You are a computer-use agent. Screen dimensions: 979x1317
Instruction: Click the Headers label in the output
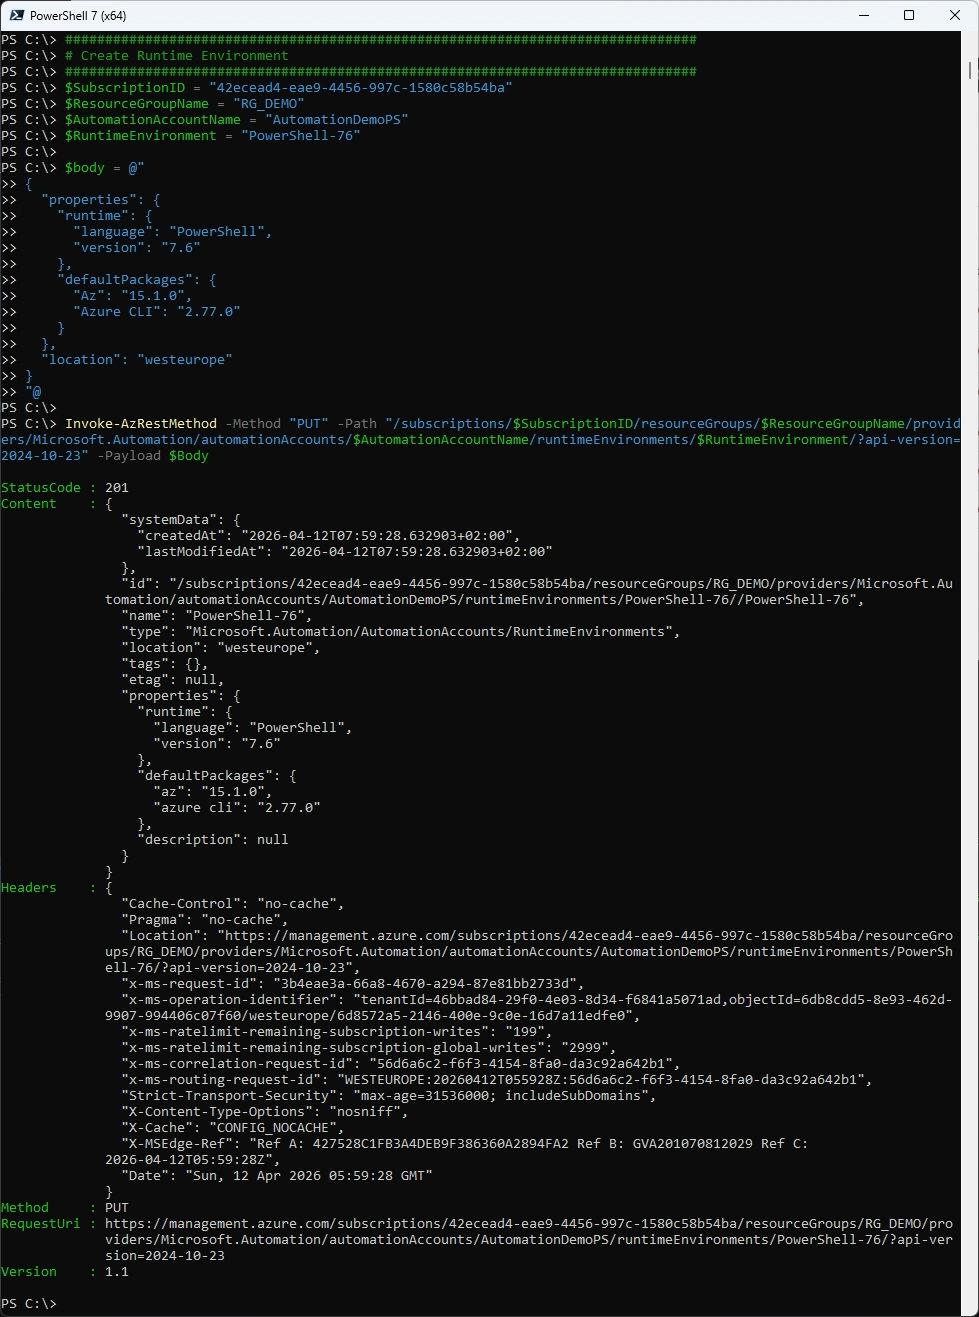29,888
